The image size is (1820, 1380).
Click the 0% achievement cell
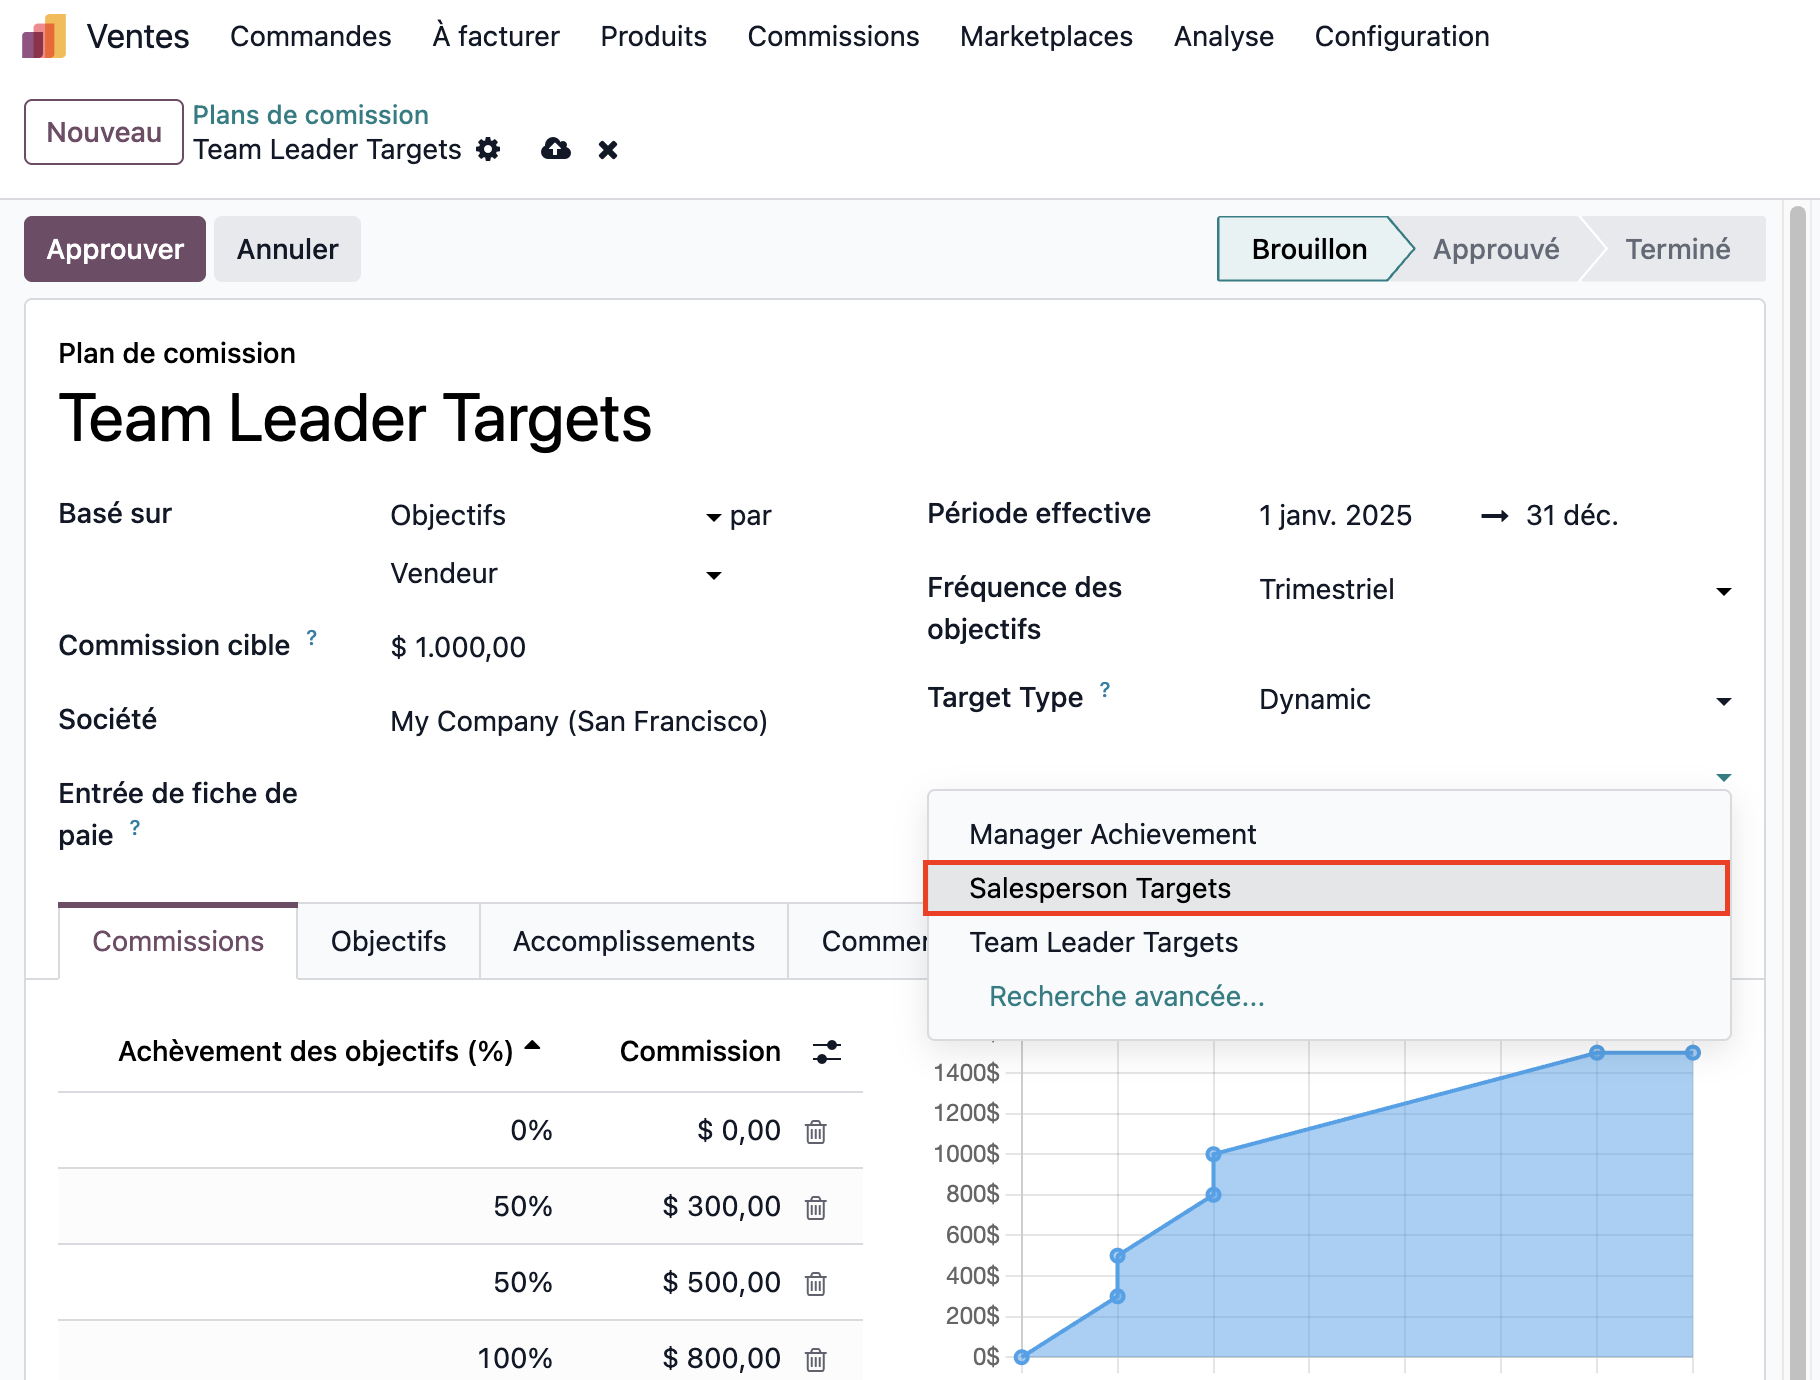pos(531,1131)
